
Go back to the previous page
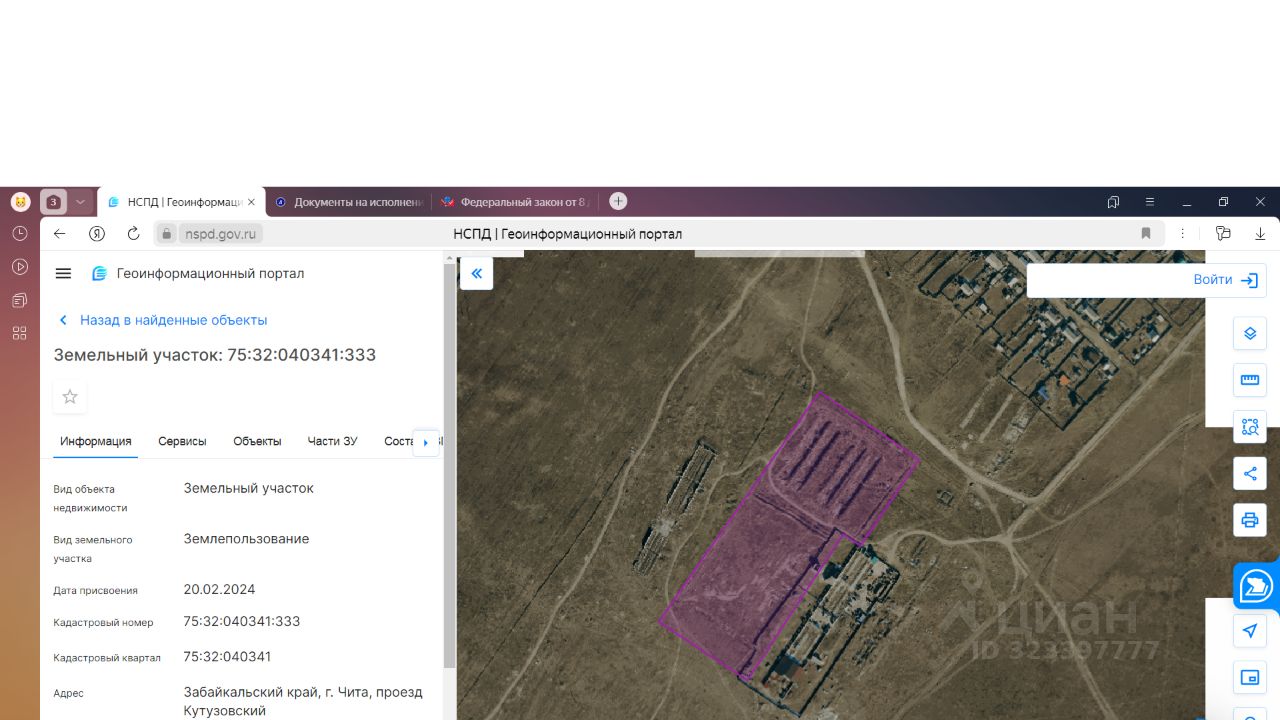[x=60, y=234]
